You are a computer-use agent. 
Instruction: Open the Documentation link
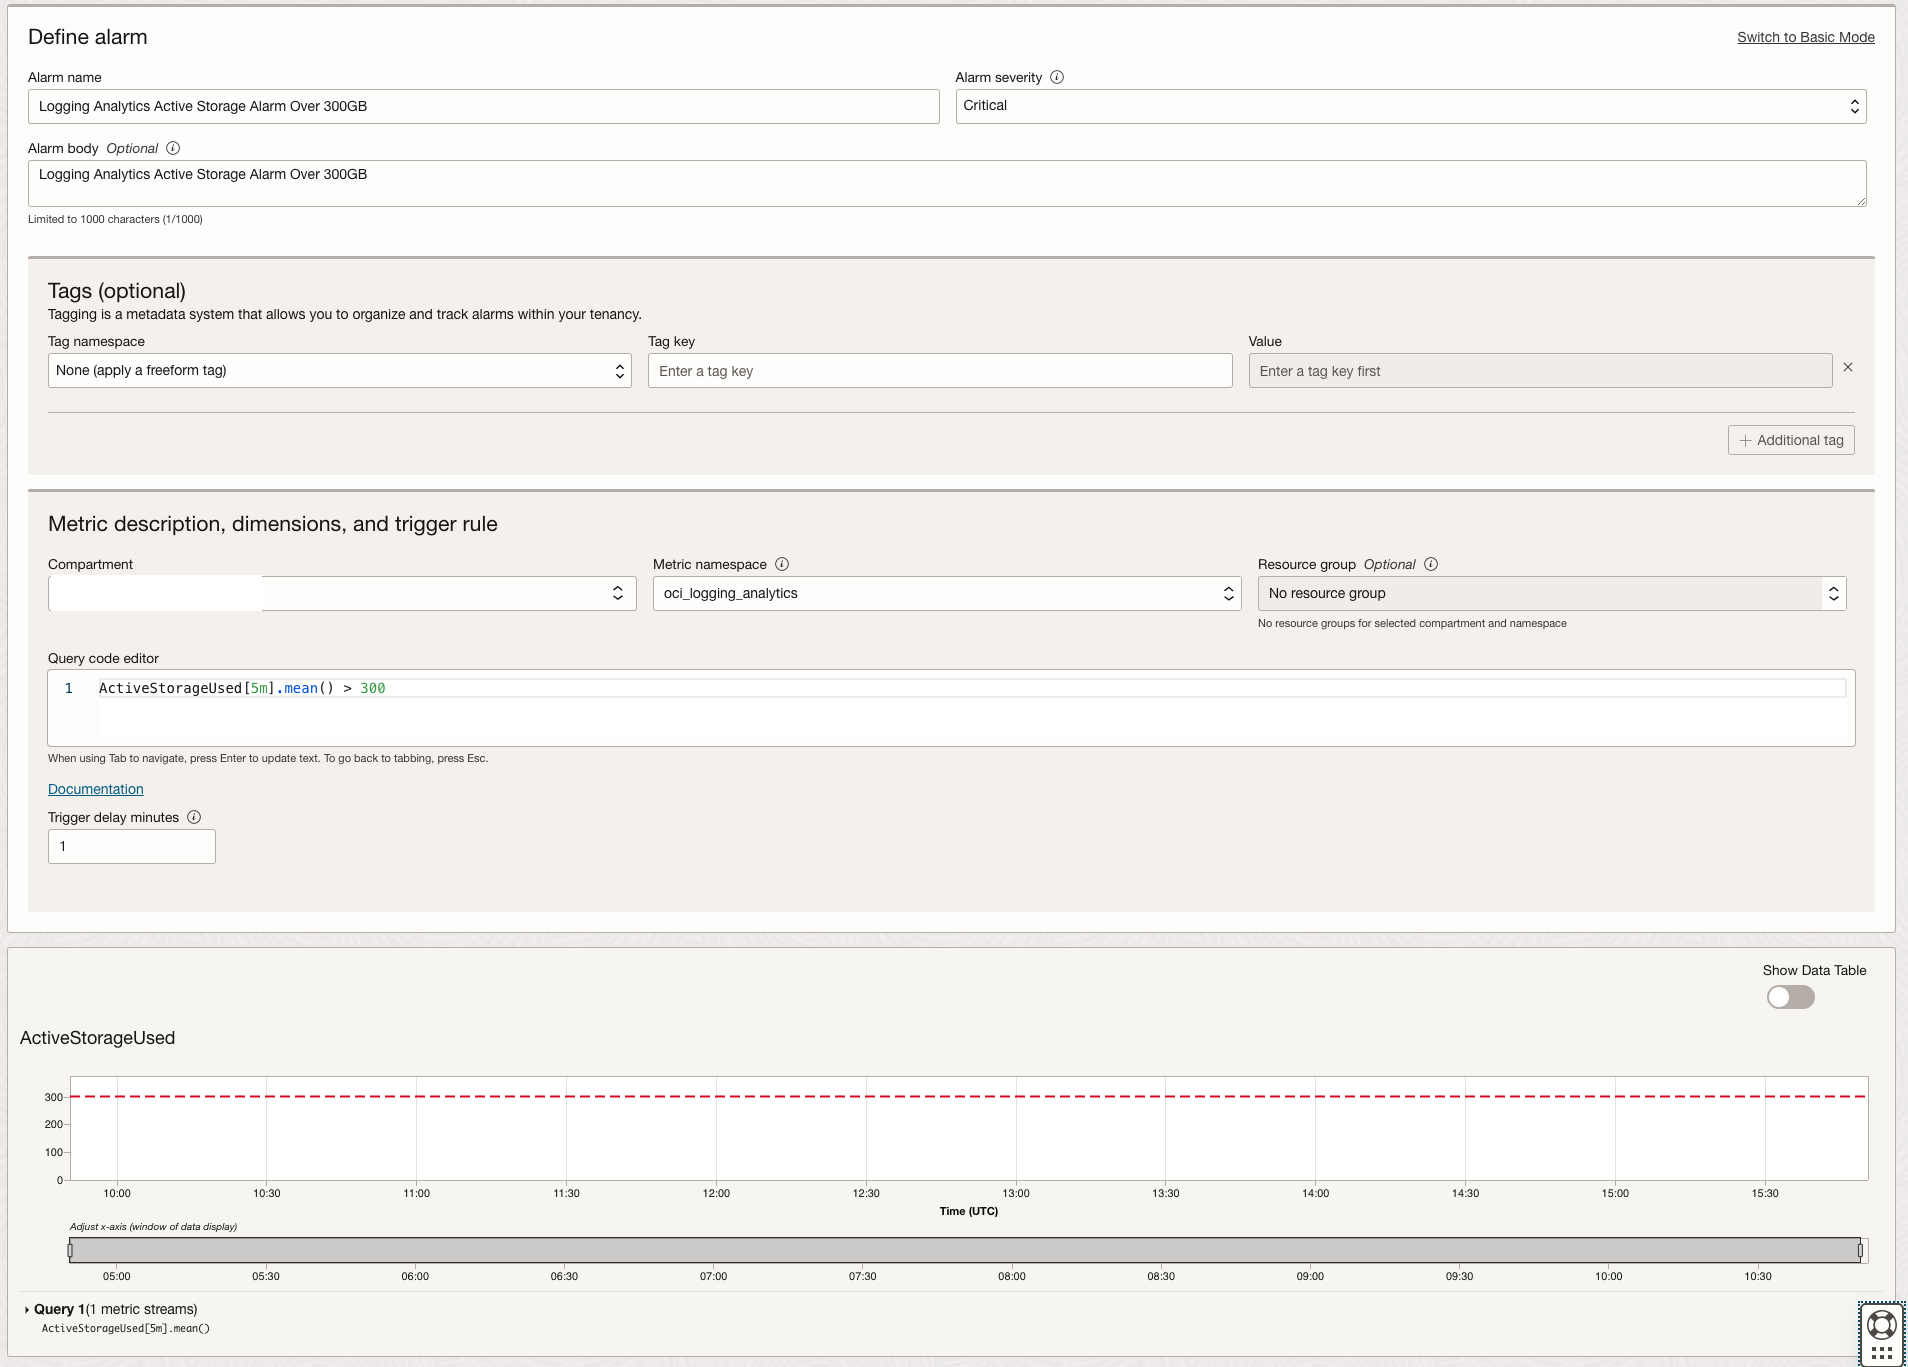tap(95, 789)
